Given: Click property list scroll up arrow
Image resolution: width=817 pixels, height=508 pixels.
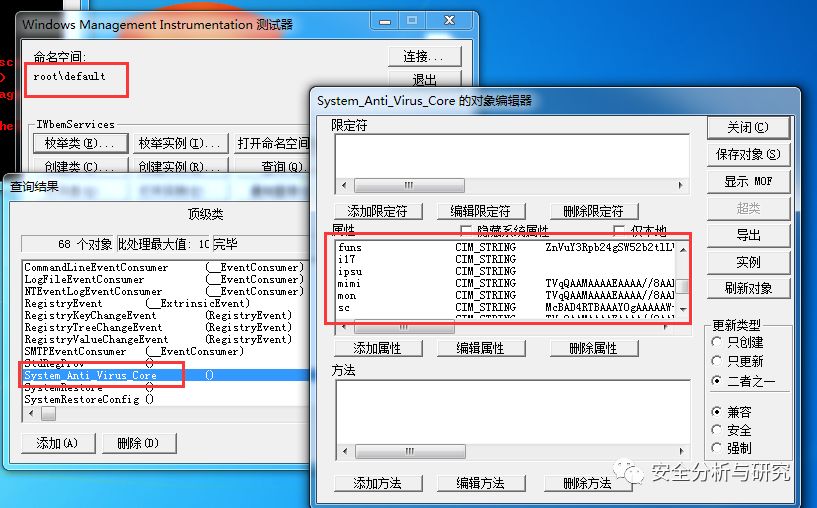Looking at the screenshot, I should tap(683, 250).
